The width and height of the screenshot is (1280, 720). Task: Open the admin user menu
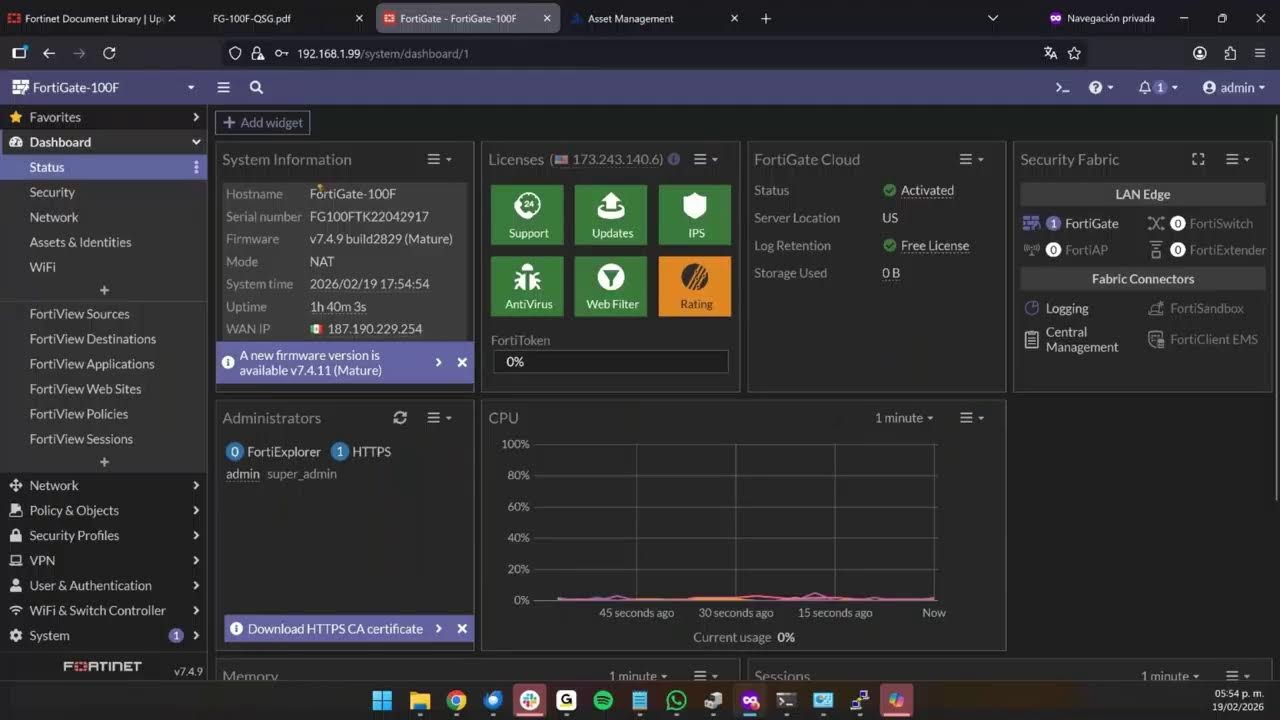1234,88
